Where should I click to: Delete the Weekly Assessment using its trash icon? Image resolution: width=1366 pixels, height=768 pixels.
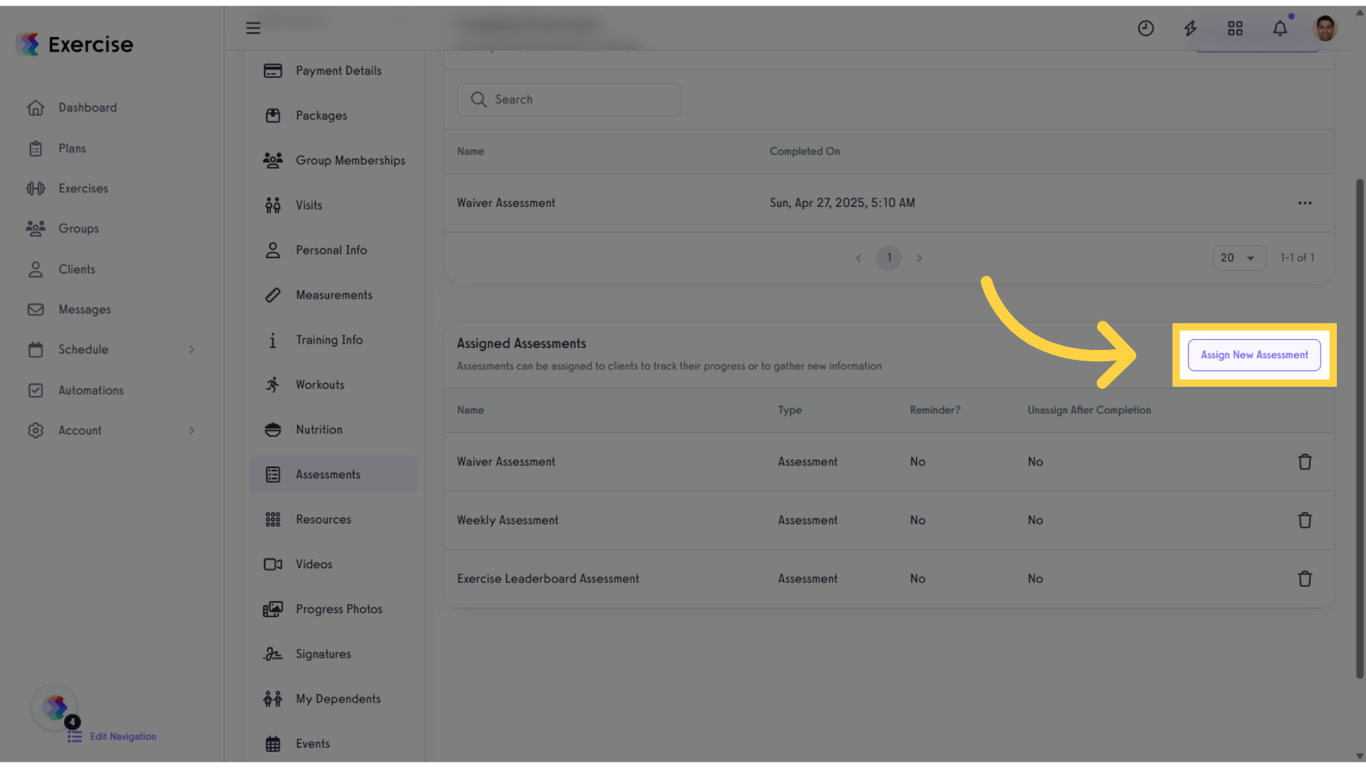(1305, 520)
